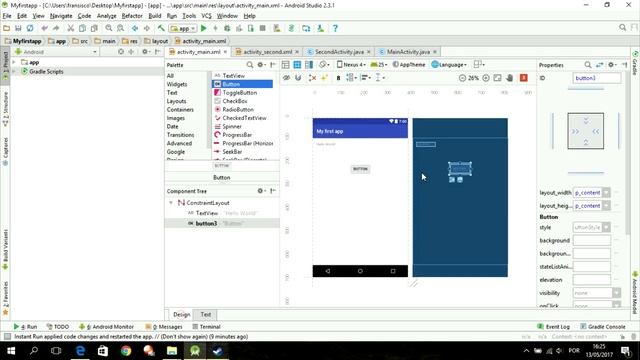
Task: Select Blueprint surface view icon
Action: [297, 64]
